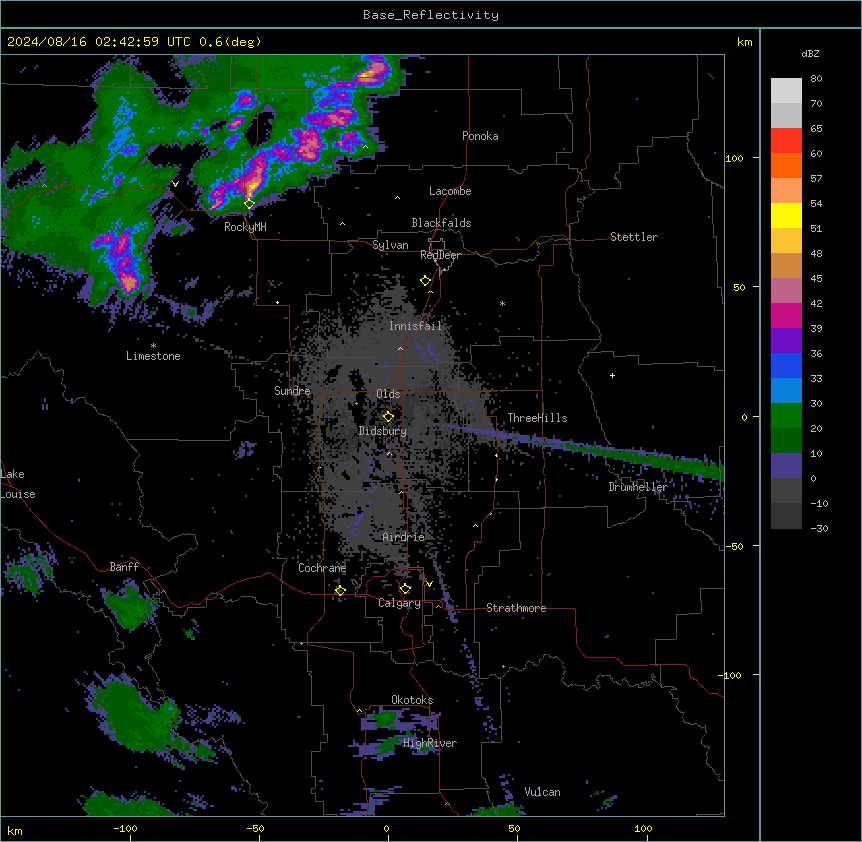
Task: Click the yellow diamond marker above Calgary label
Action: click(x=405, y=589)
